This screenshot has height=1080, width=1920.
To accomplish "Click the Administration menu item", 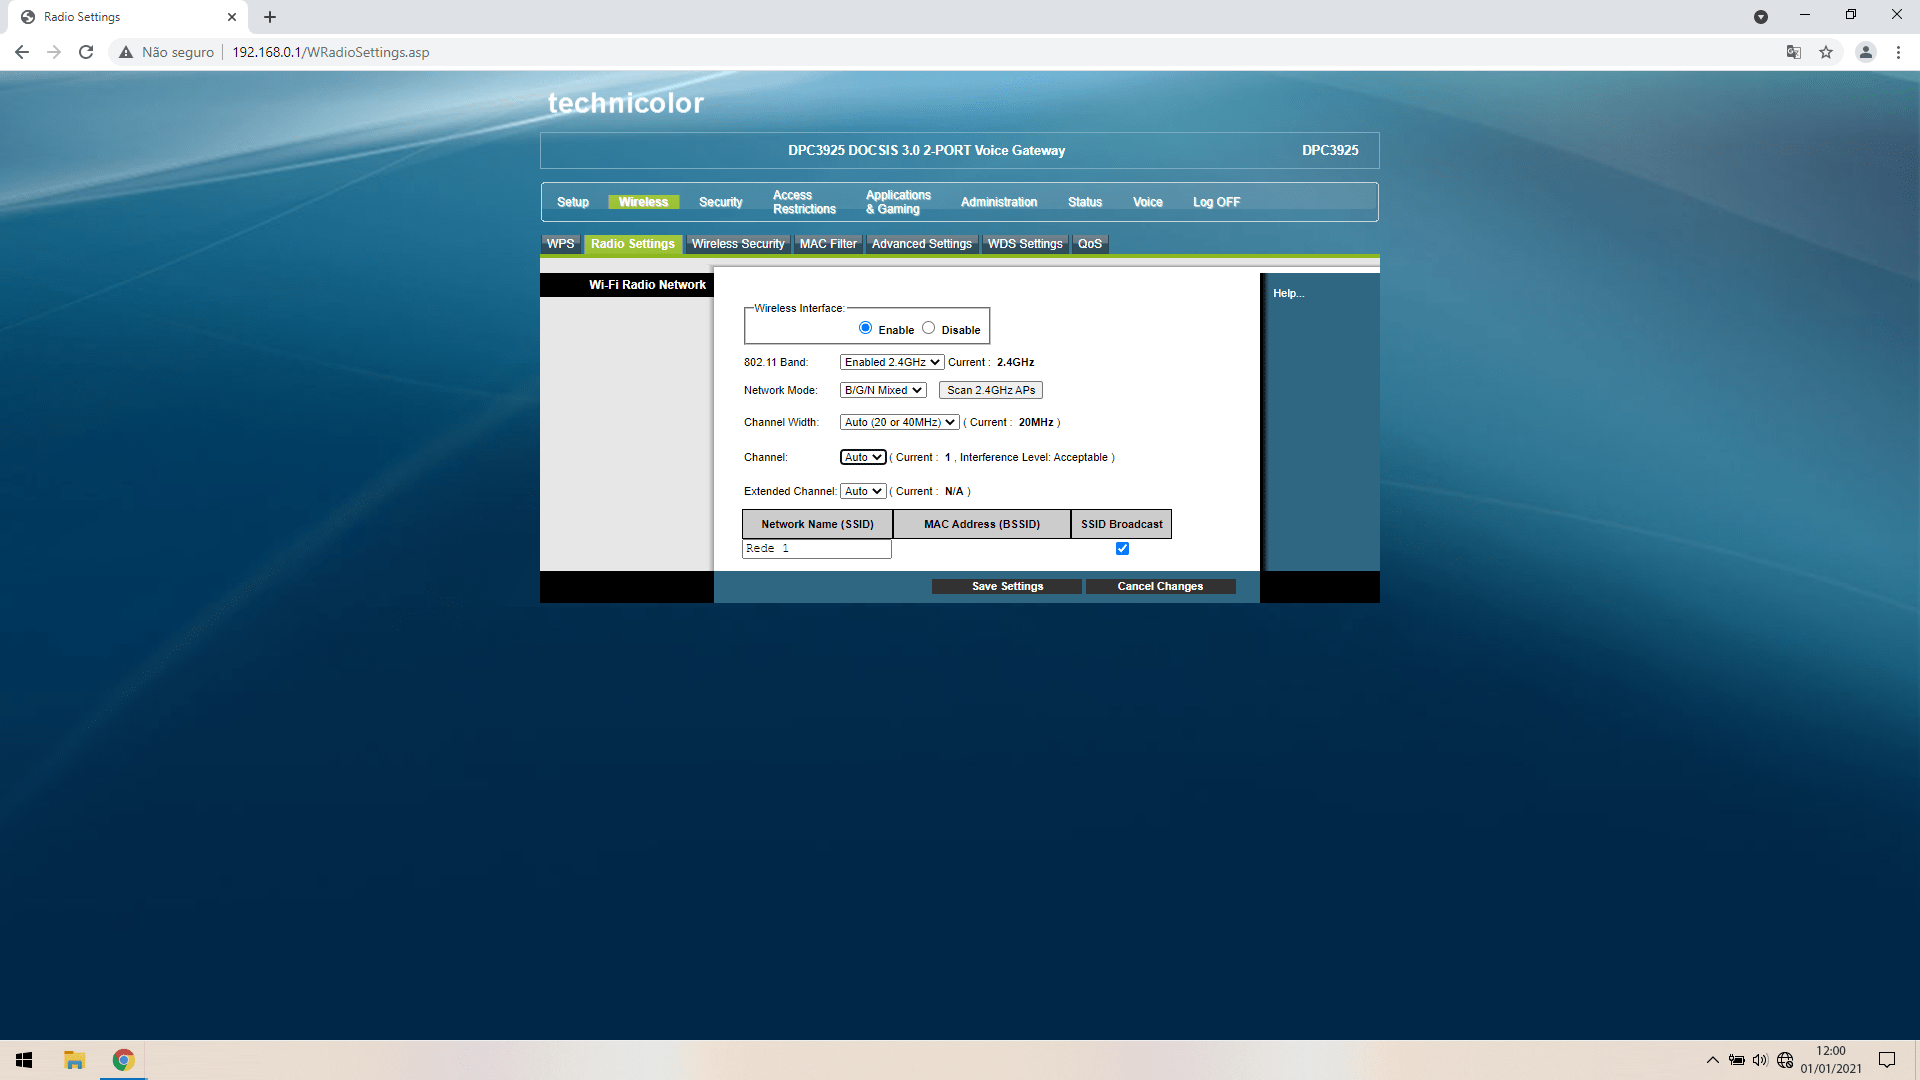I will click(x=998, y=202).
